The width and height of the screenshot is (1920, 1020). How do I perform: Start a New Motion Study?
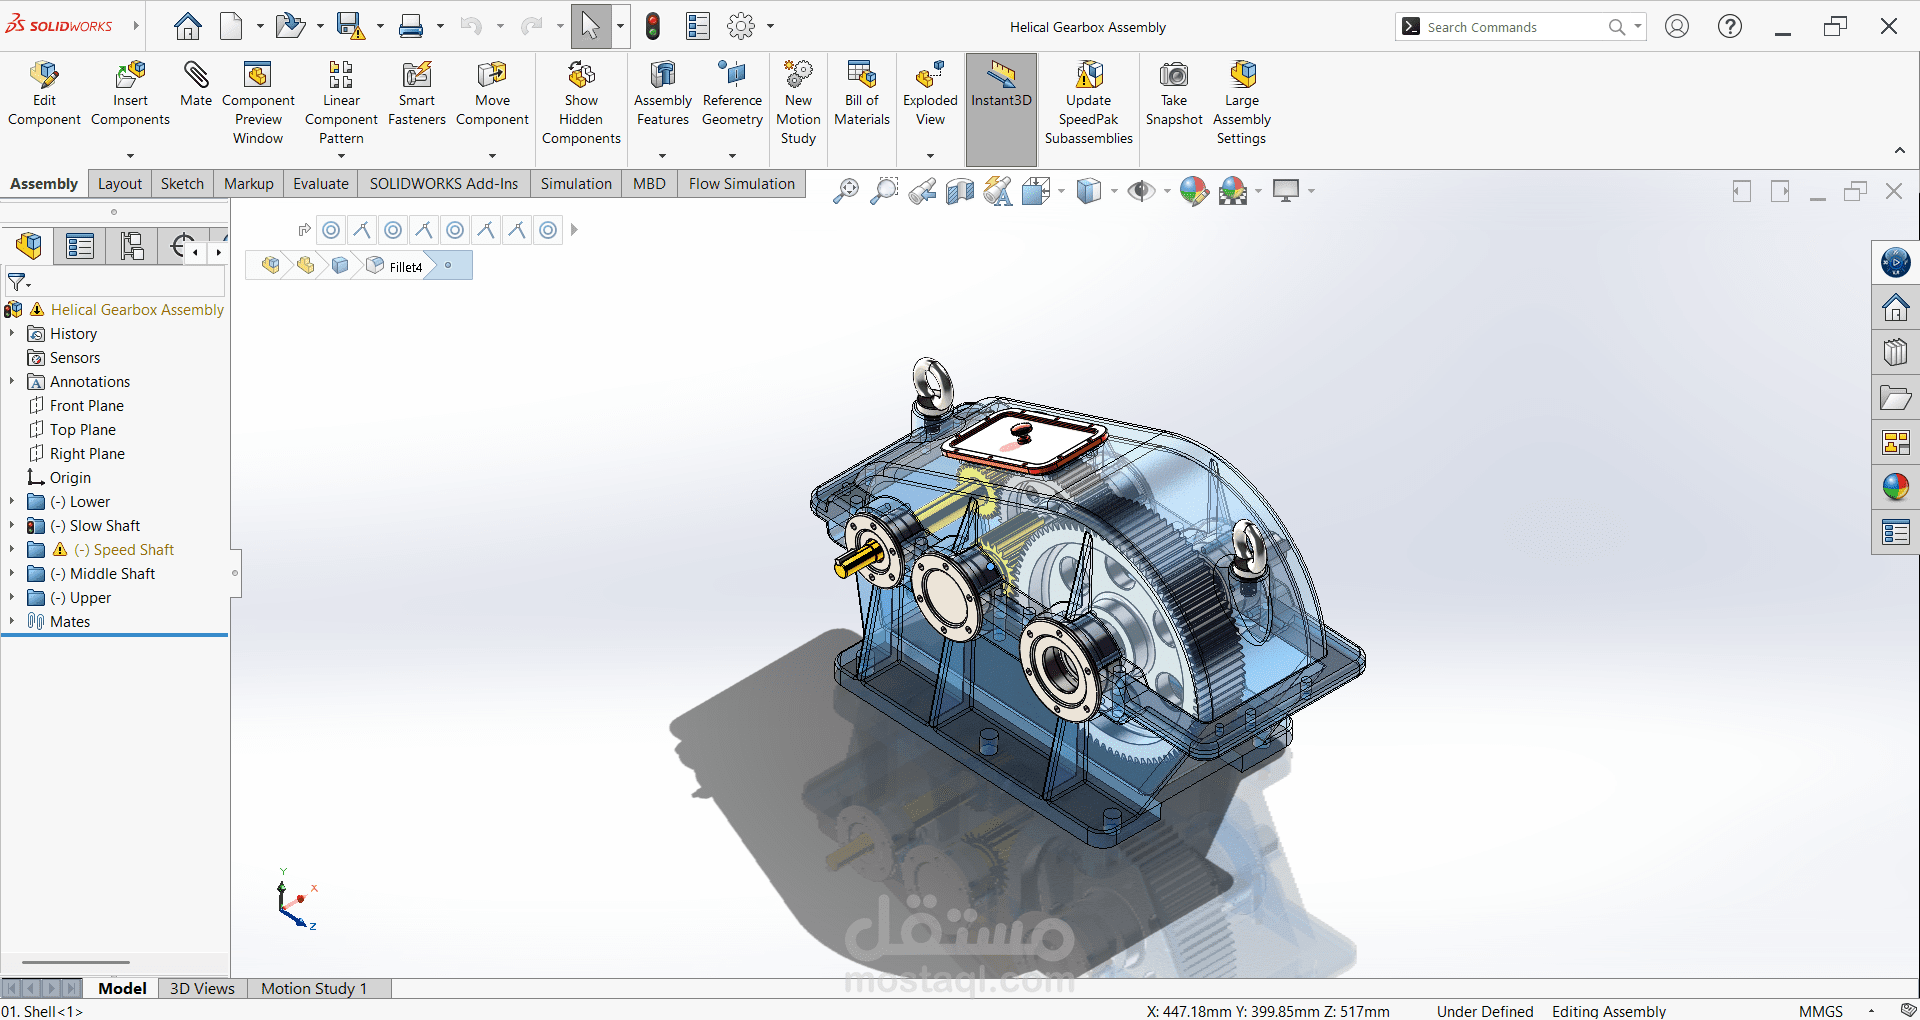click(x=798, y=103)
